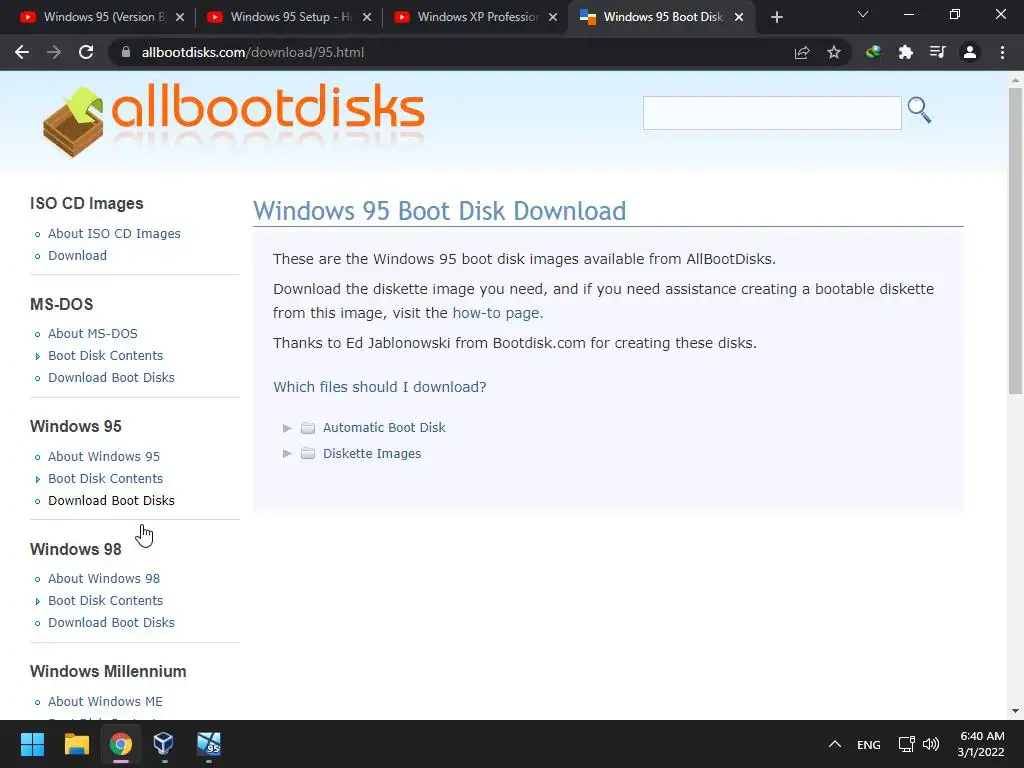Click the colorful extension icon beside bookmark star

click(x=873, y=52)
